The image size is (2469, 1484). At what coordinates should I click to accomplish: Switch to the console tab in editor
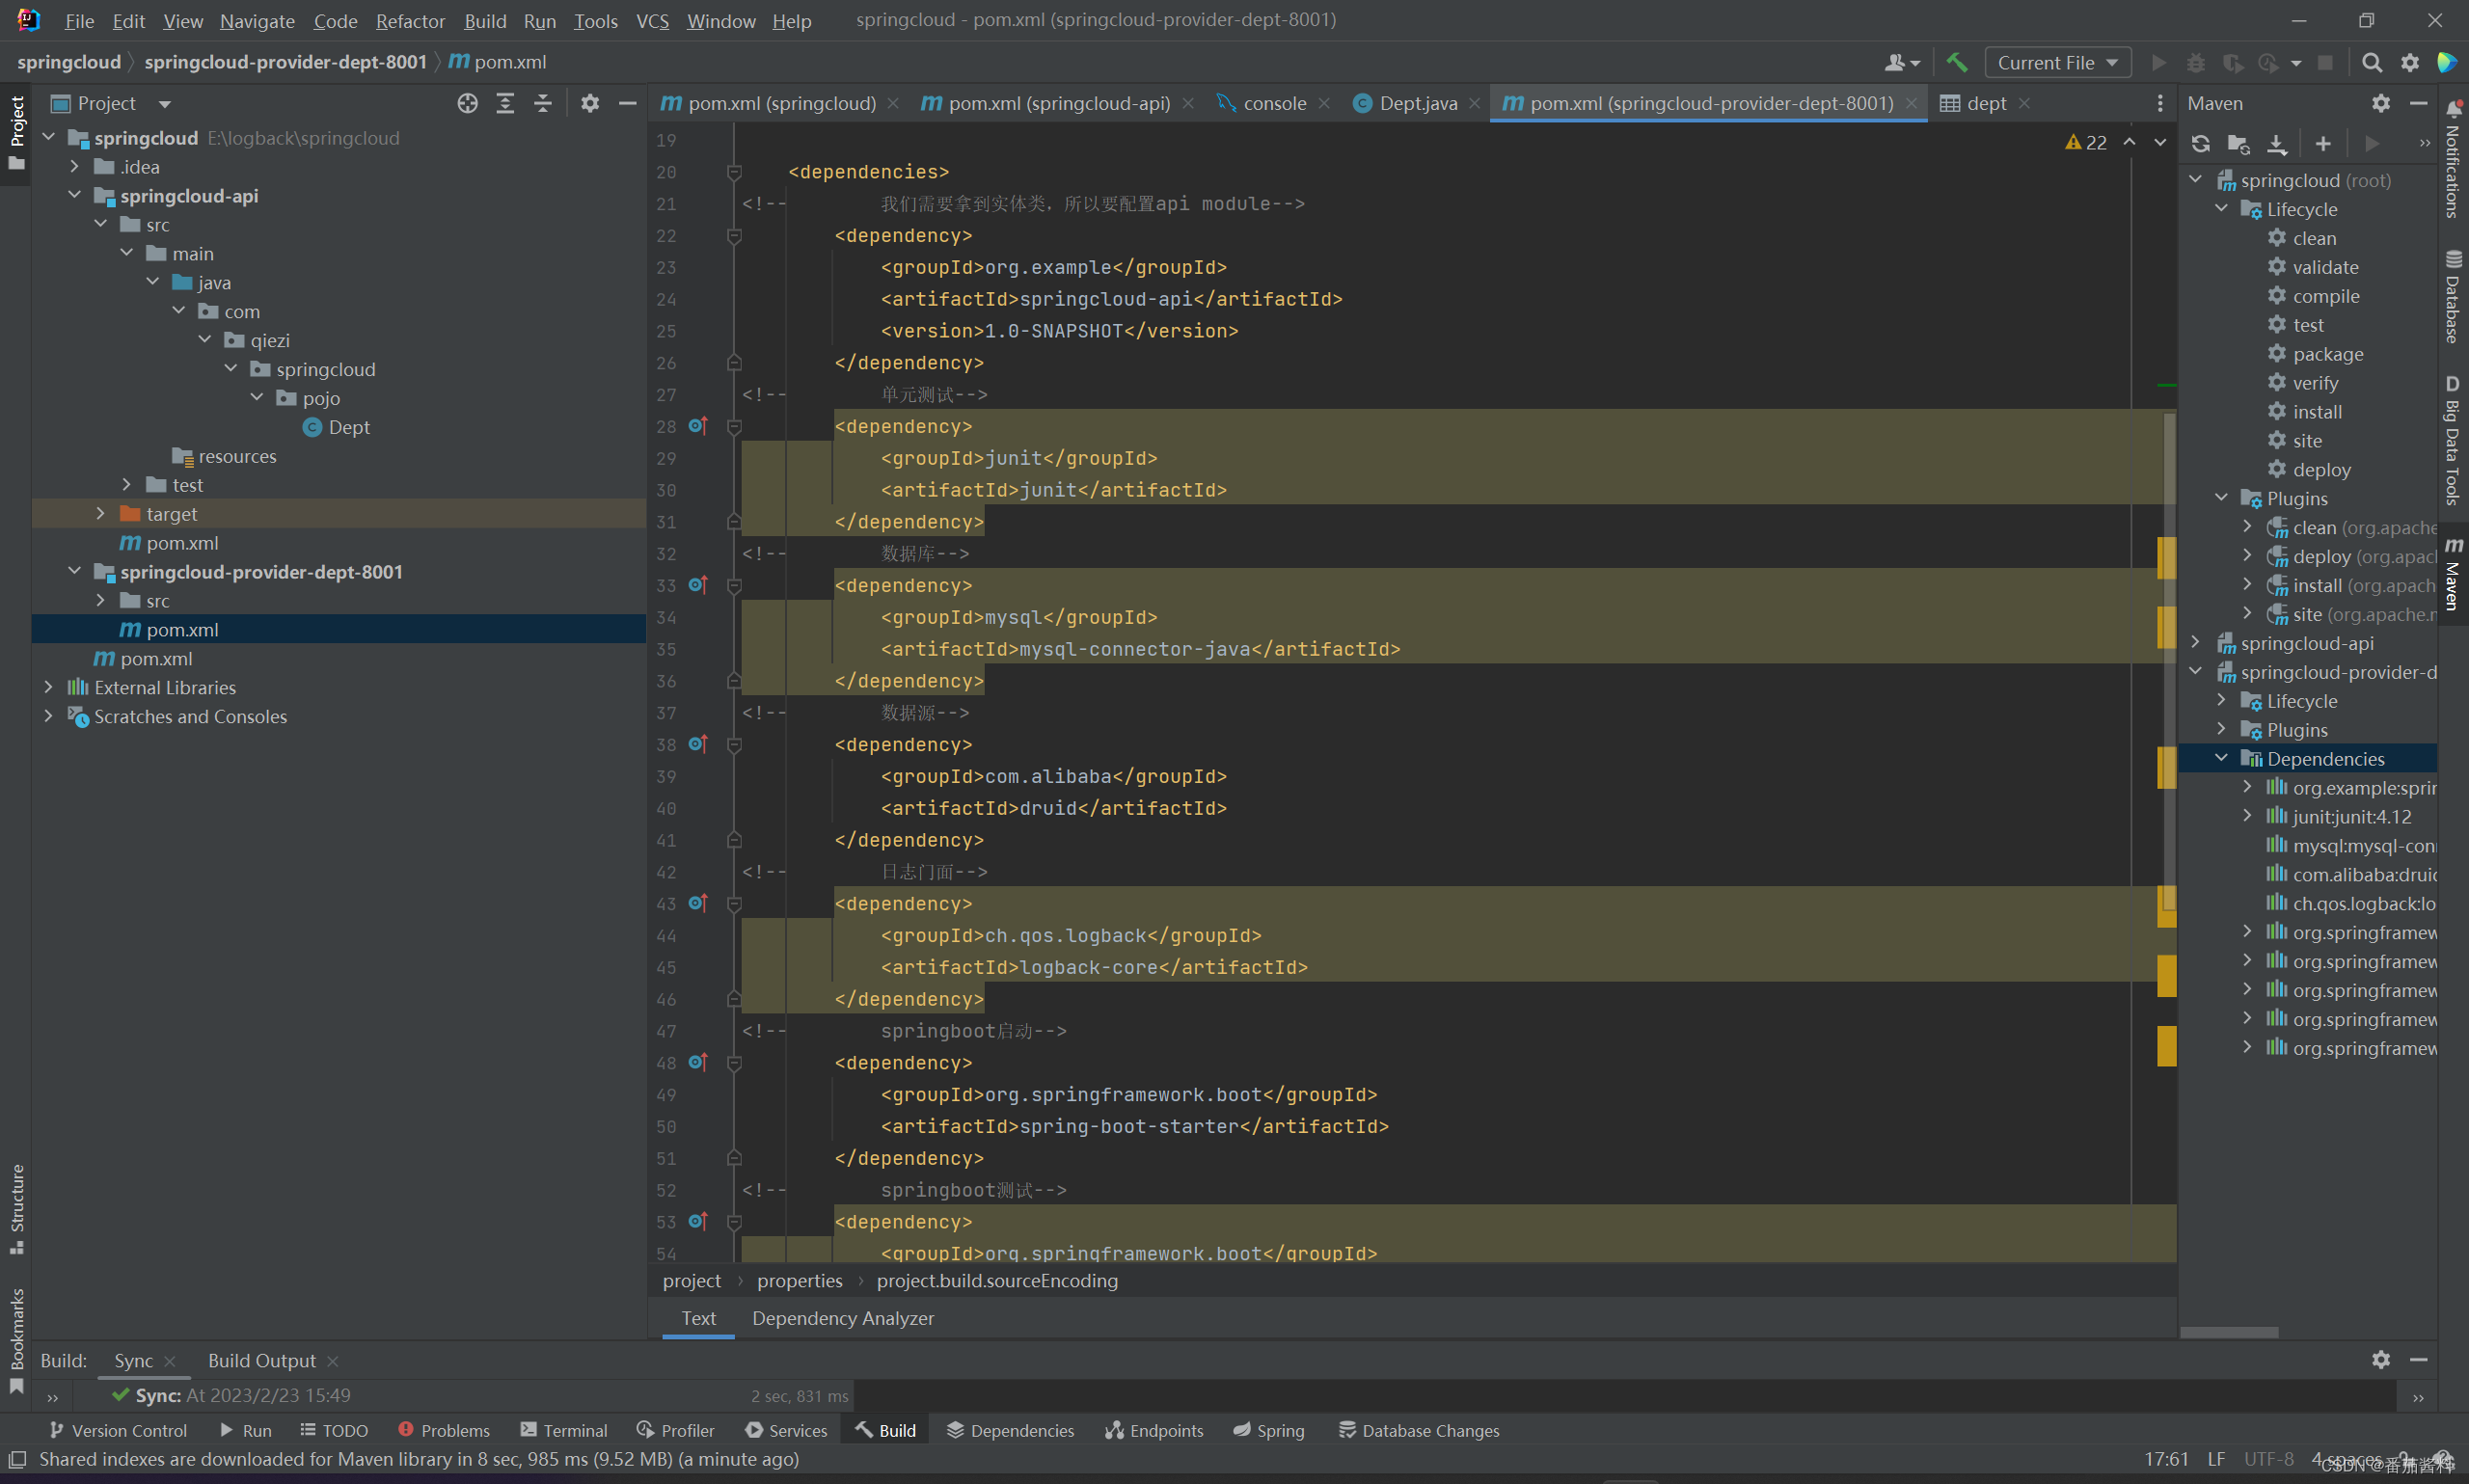[x=1275, y=100]
